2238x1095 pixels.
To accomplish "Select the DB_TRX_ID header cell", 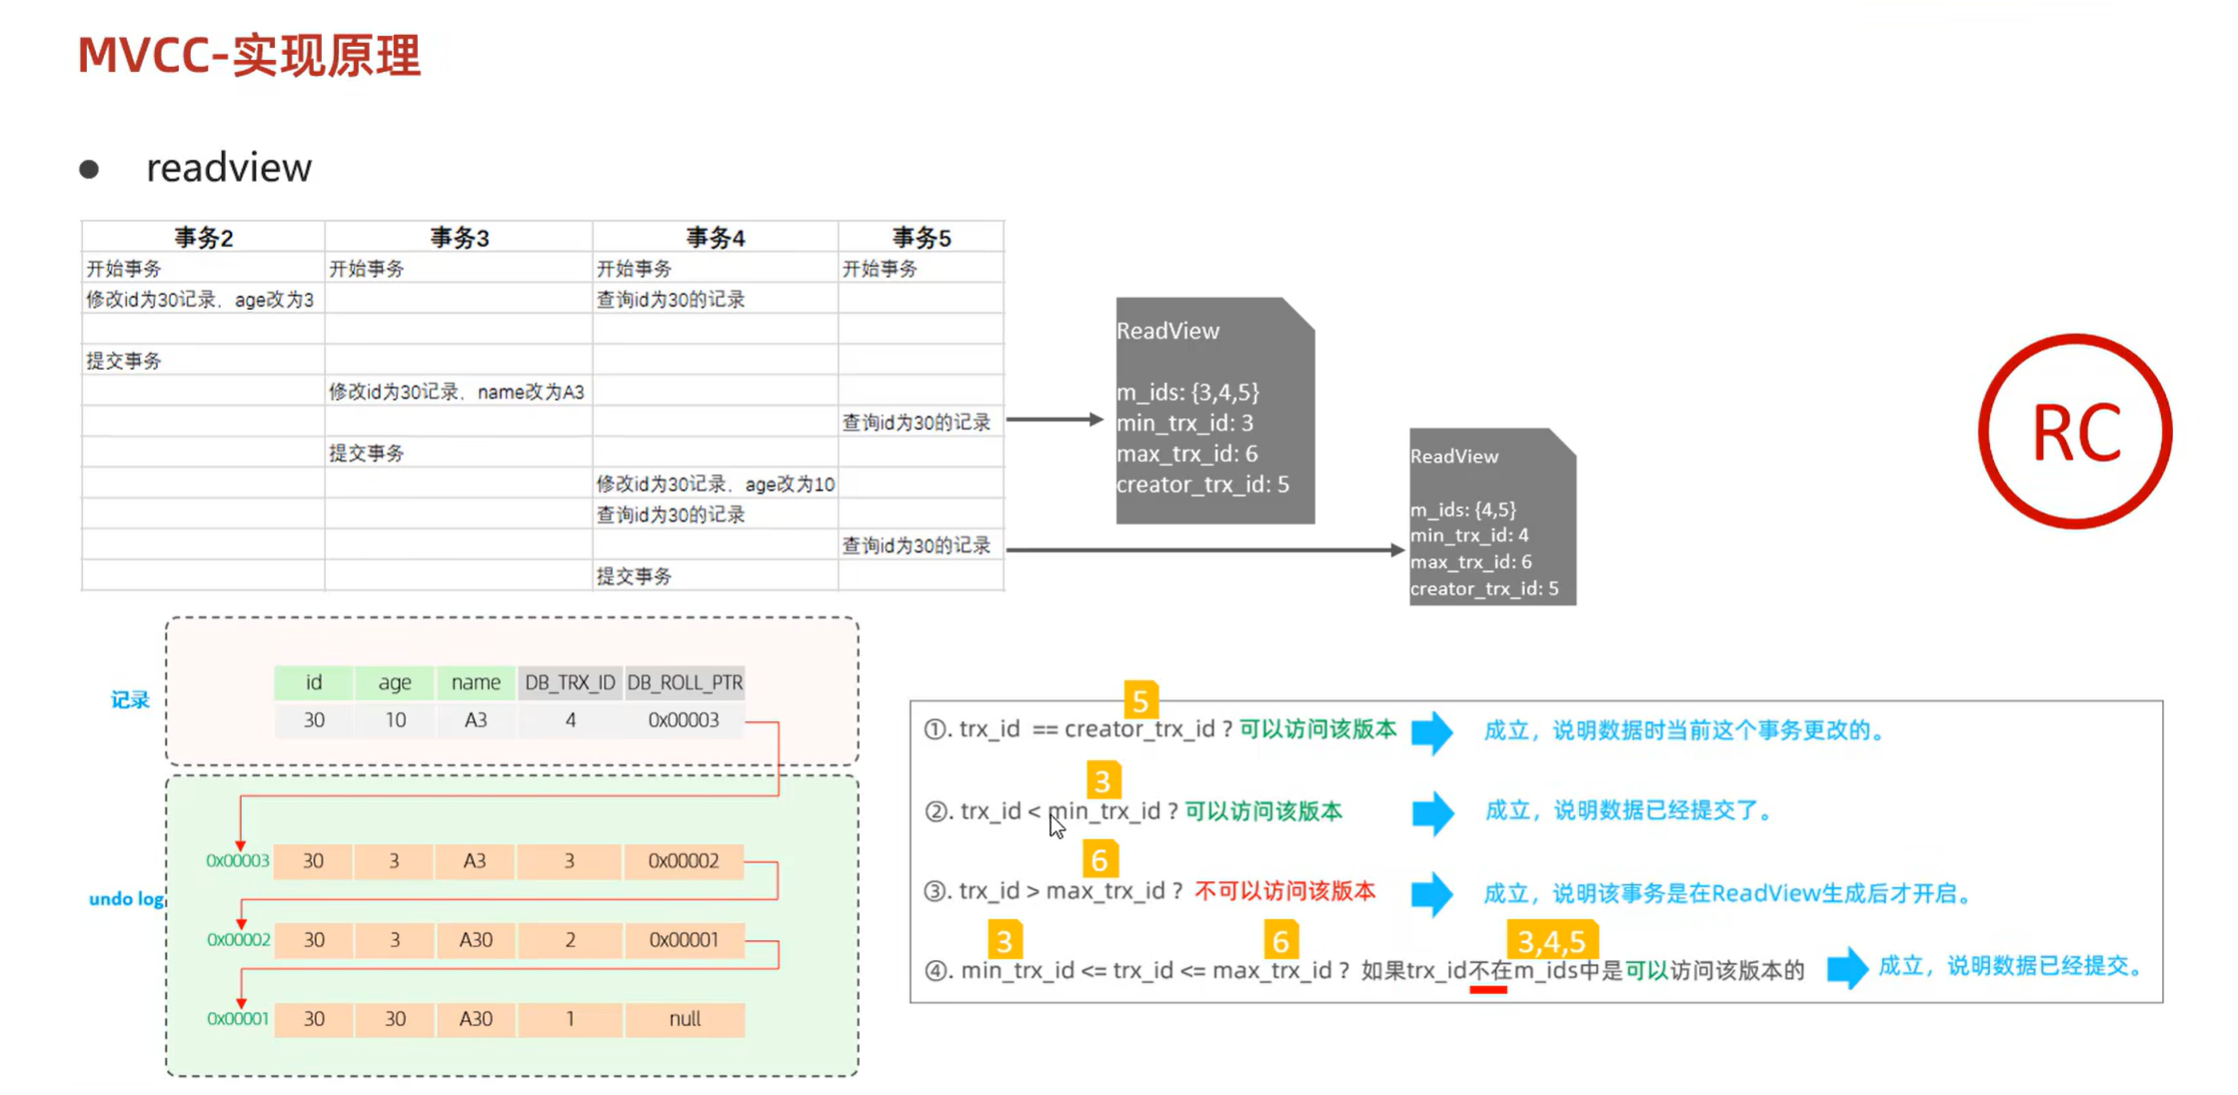I will pyautogui.click(x=570, y=682).
